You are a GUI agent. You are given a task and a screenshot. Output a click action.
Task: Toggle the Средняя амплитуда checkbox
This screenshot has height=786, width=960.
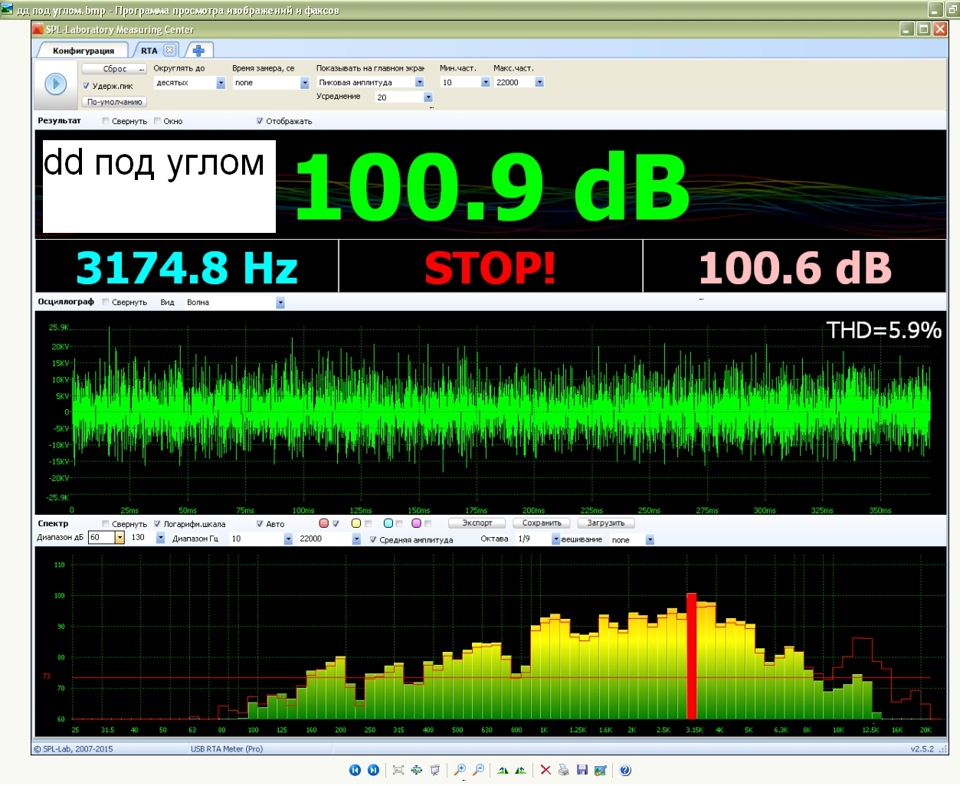(373, 540)
